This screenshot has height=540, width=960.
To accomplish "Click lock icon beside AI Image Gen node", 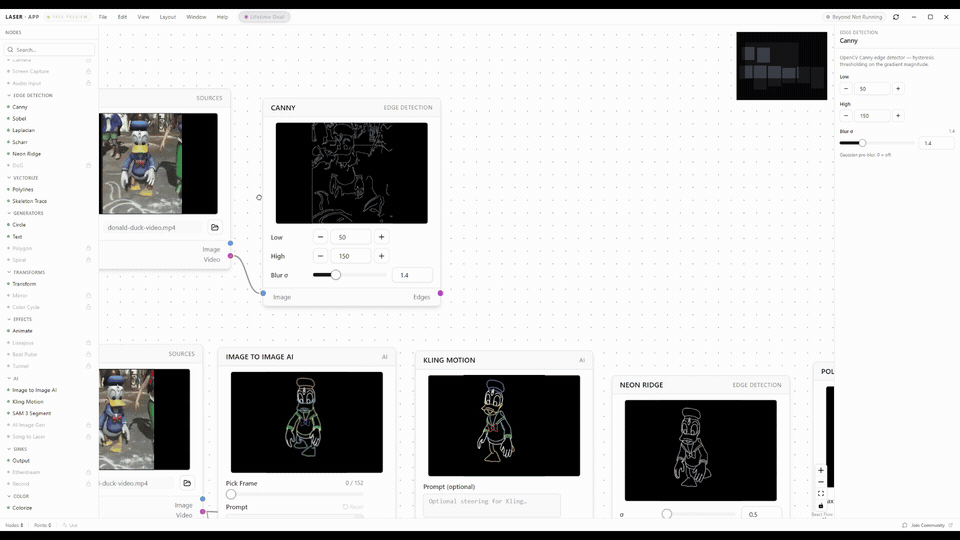I will [88, 425].
